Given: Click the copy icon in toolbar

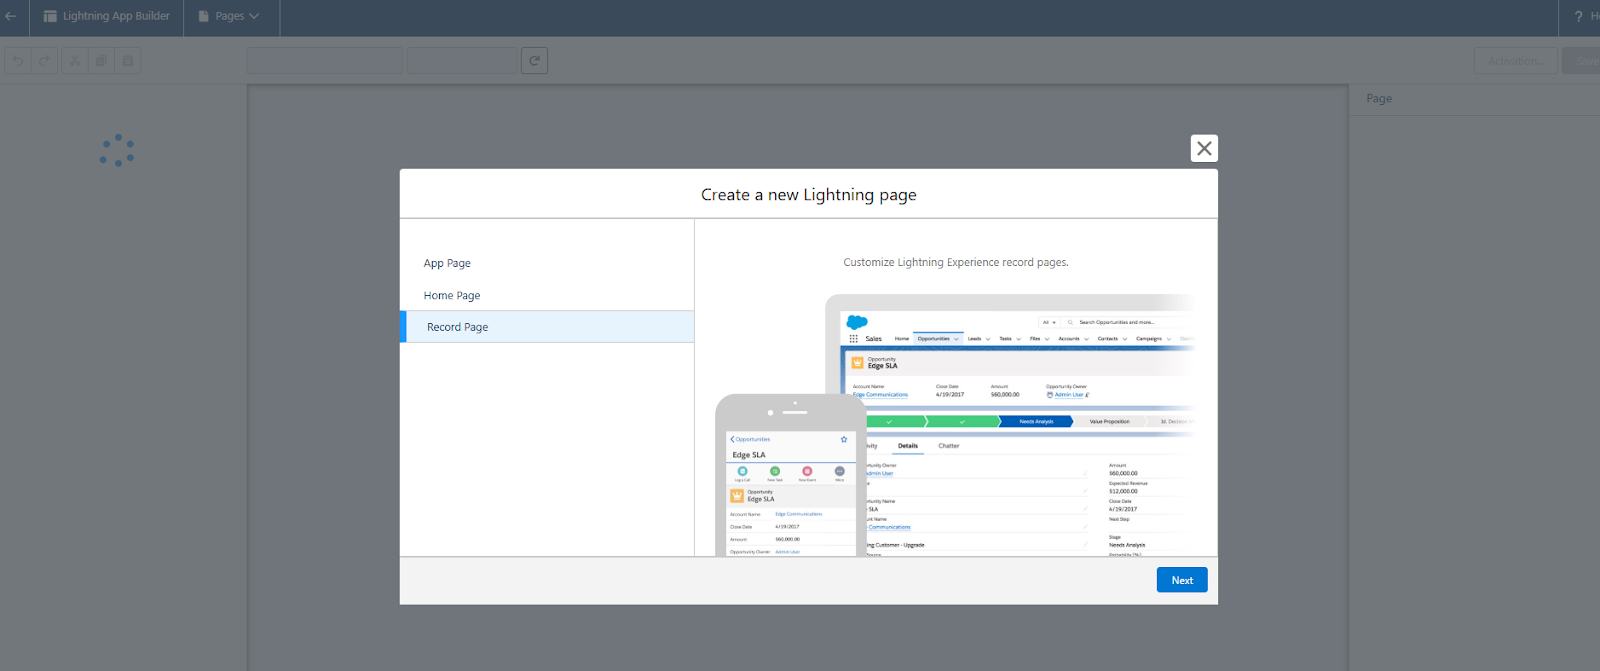Looking at the screenshot, I should (101, 61).
